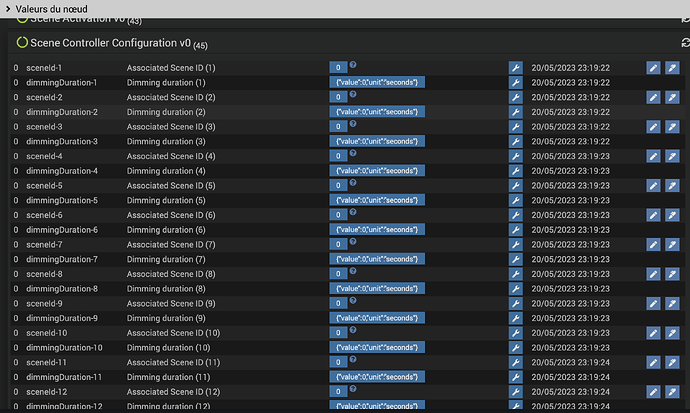Click the pencil icon on the sceneId-3 row
This screenshot has height=413, width=690.
653,127
